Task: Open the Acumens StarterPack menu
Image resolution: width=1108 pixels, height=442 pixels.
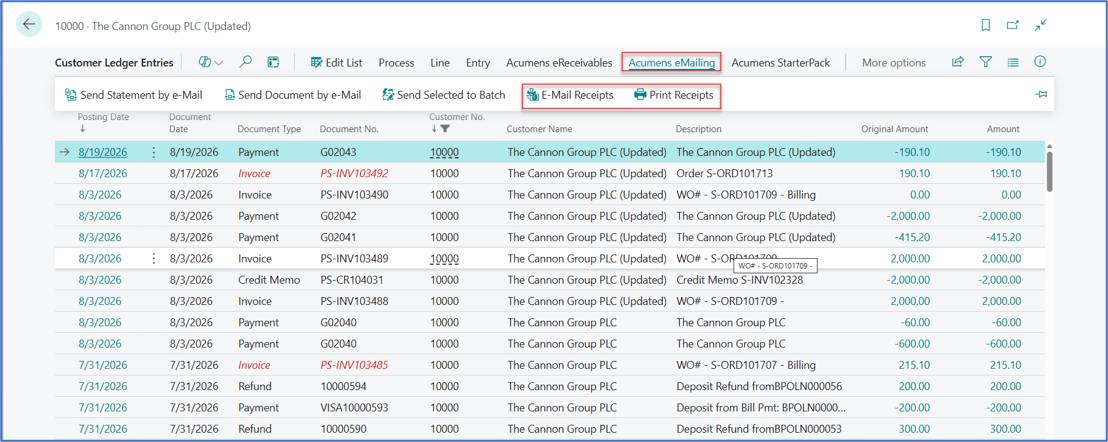Action: click(x=780, y=63)
